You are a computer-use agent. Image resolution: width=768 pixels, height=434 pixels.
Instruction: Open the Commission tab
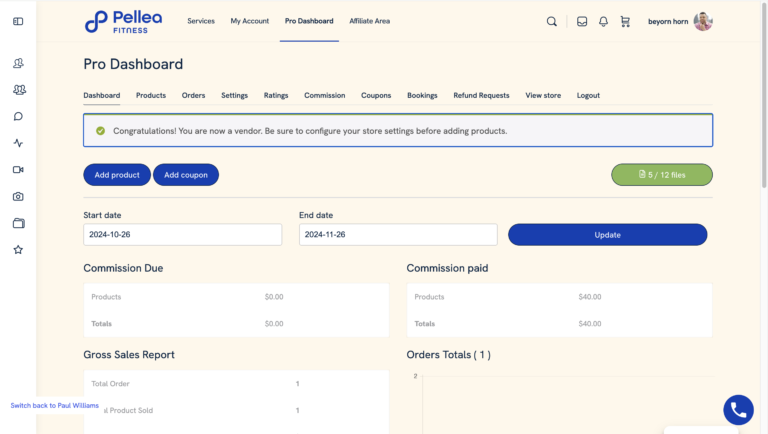pos(325,96)
